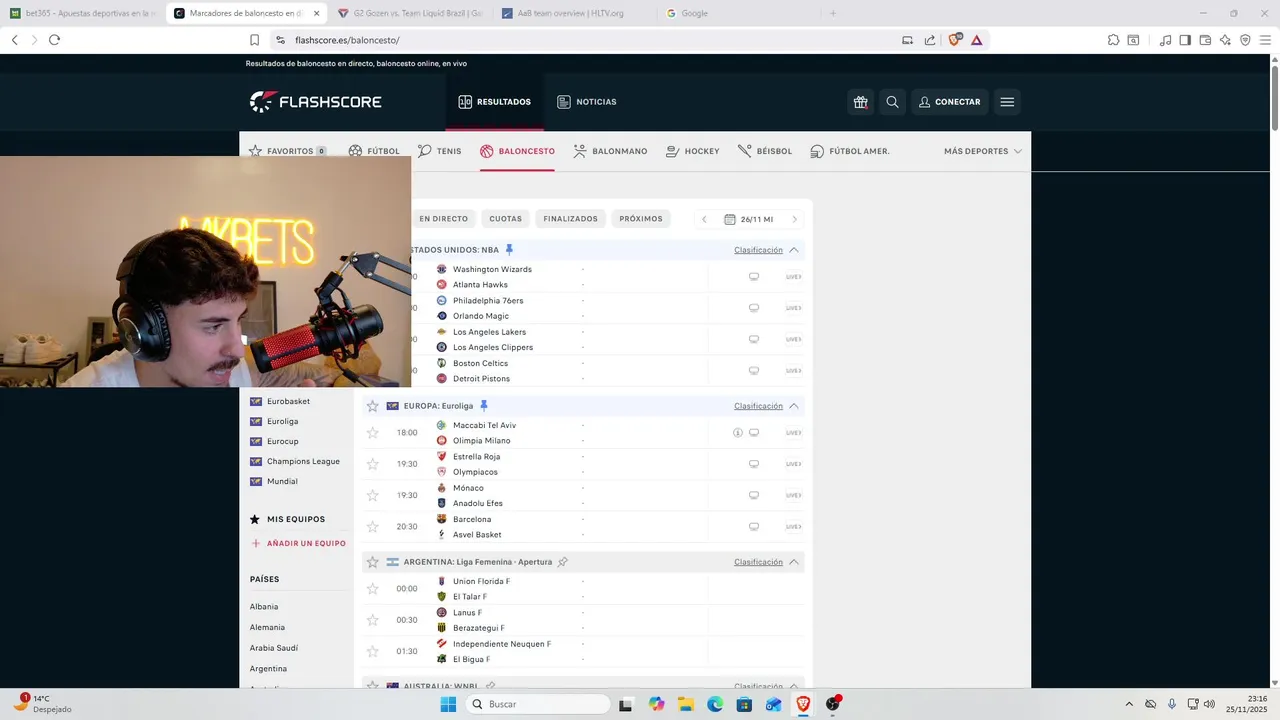
Task: Open File Explorer from the taskbar
Action: [685, 704]
